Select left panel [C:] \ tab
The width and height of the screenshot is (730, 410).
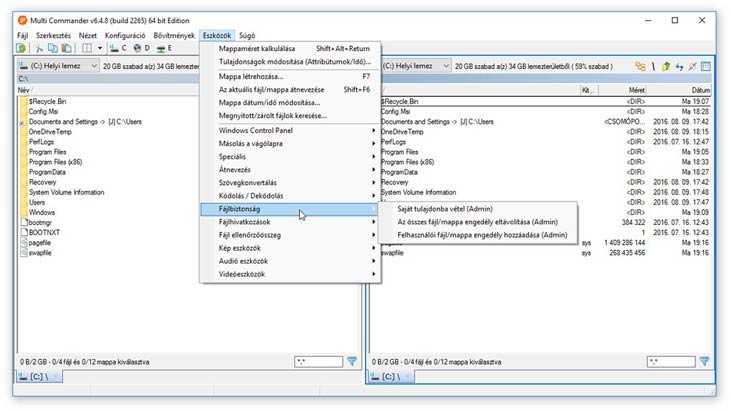pyautogui.click(x=40, y=376)
